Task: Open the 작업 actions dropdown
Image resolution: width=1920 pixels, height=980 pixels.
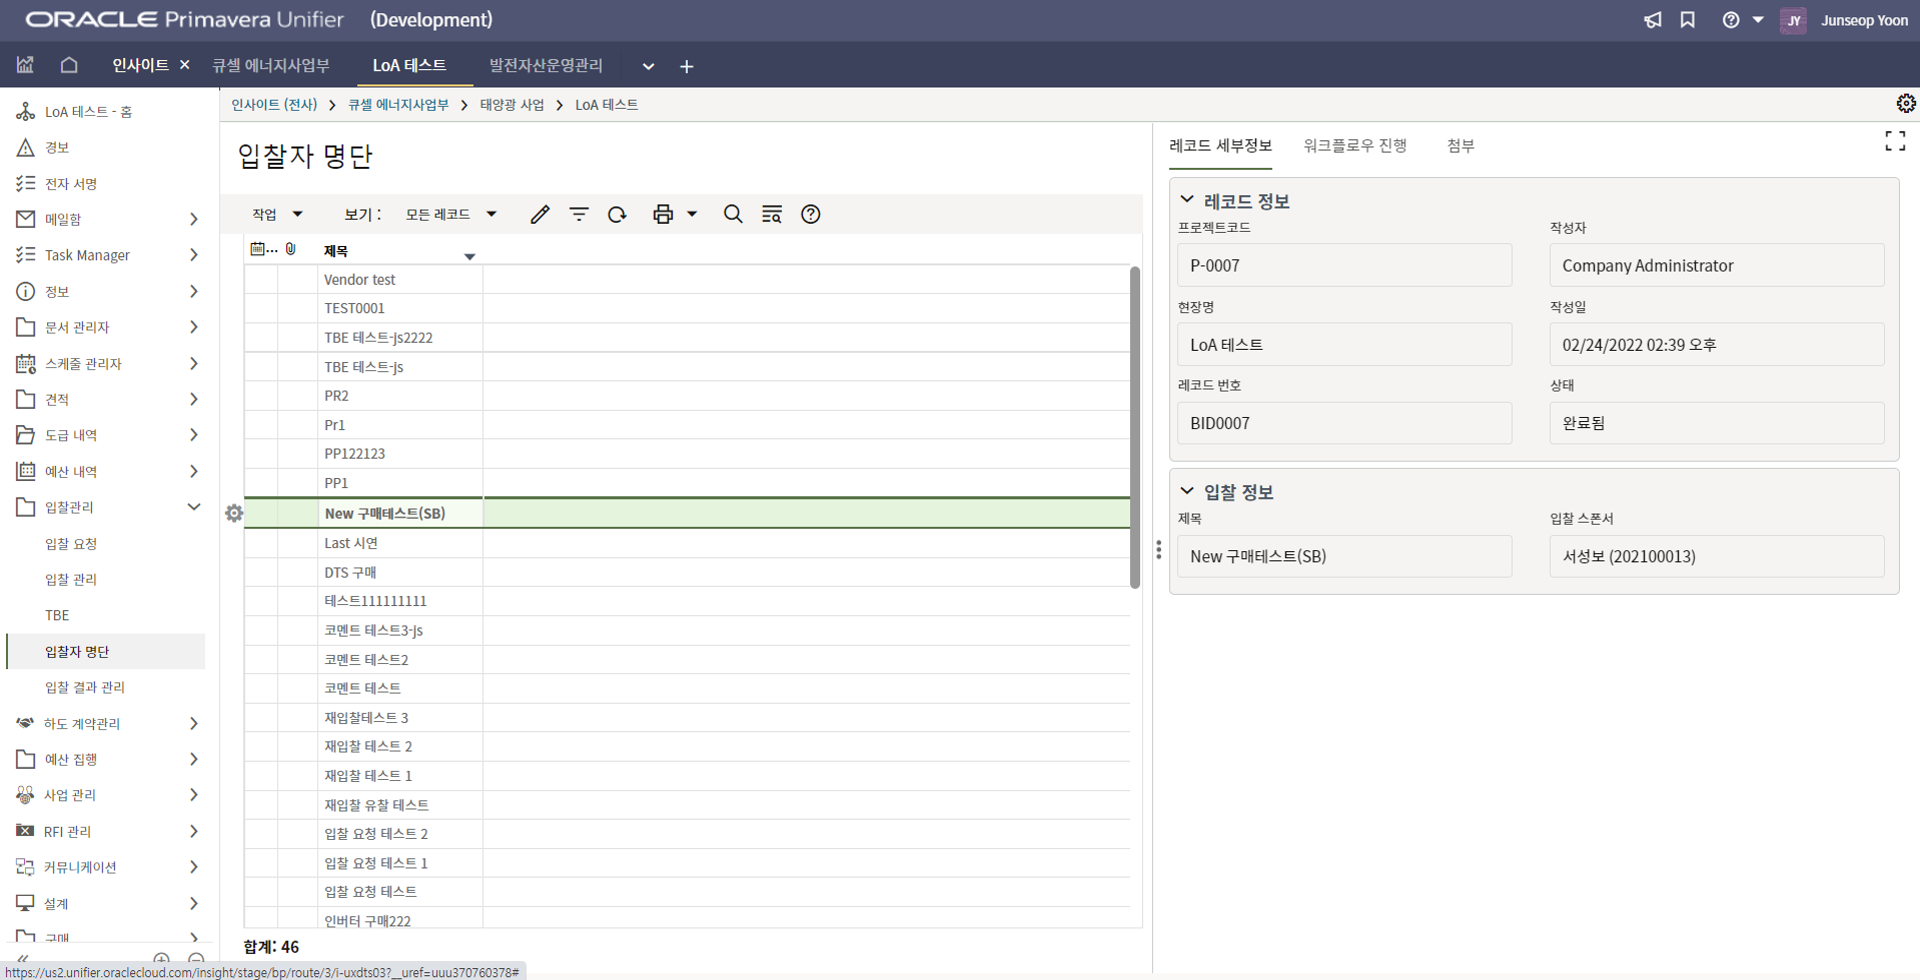Action: point(277,214)
